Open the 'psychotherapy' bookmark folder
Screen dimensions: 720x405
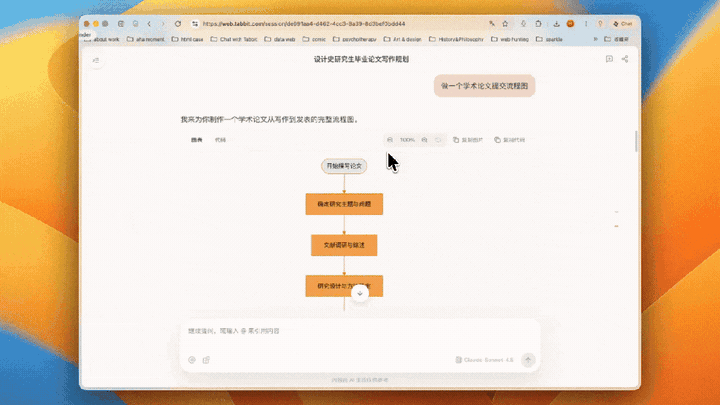354,39
